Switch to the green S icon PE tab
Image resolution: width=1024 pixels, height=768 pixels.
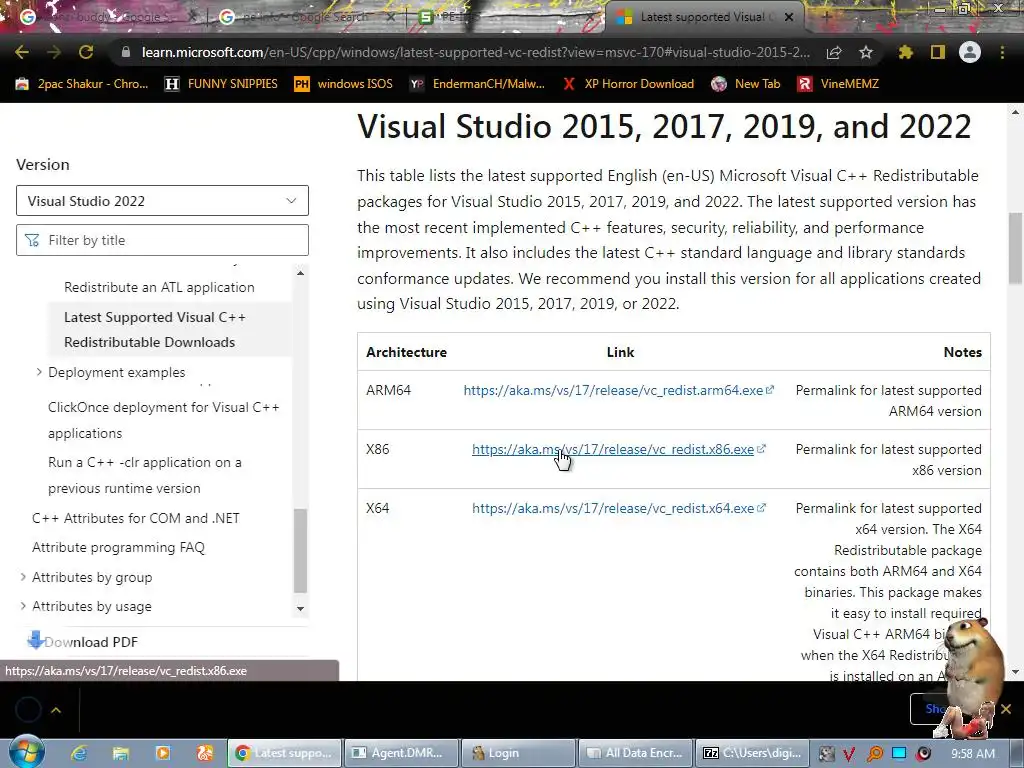(x=503, y=17)
